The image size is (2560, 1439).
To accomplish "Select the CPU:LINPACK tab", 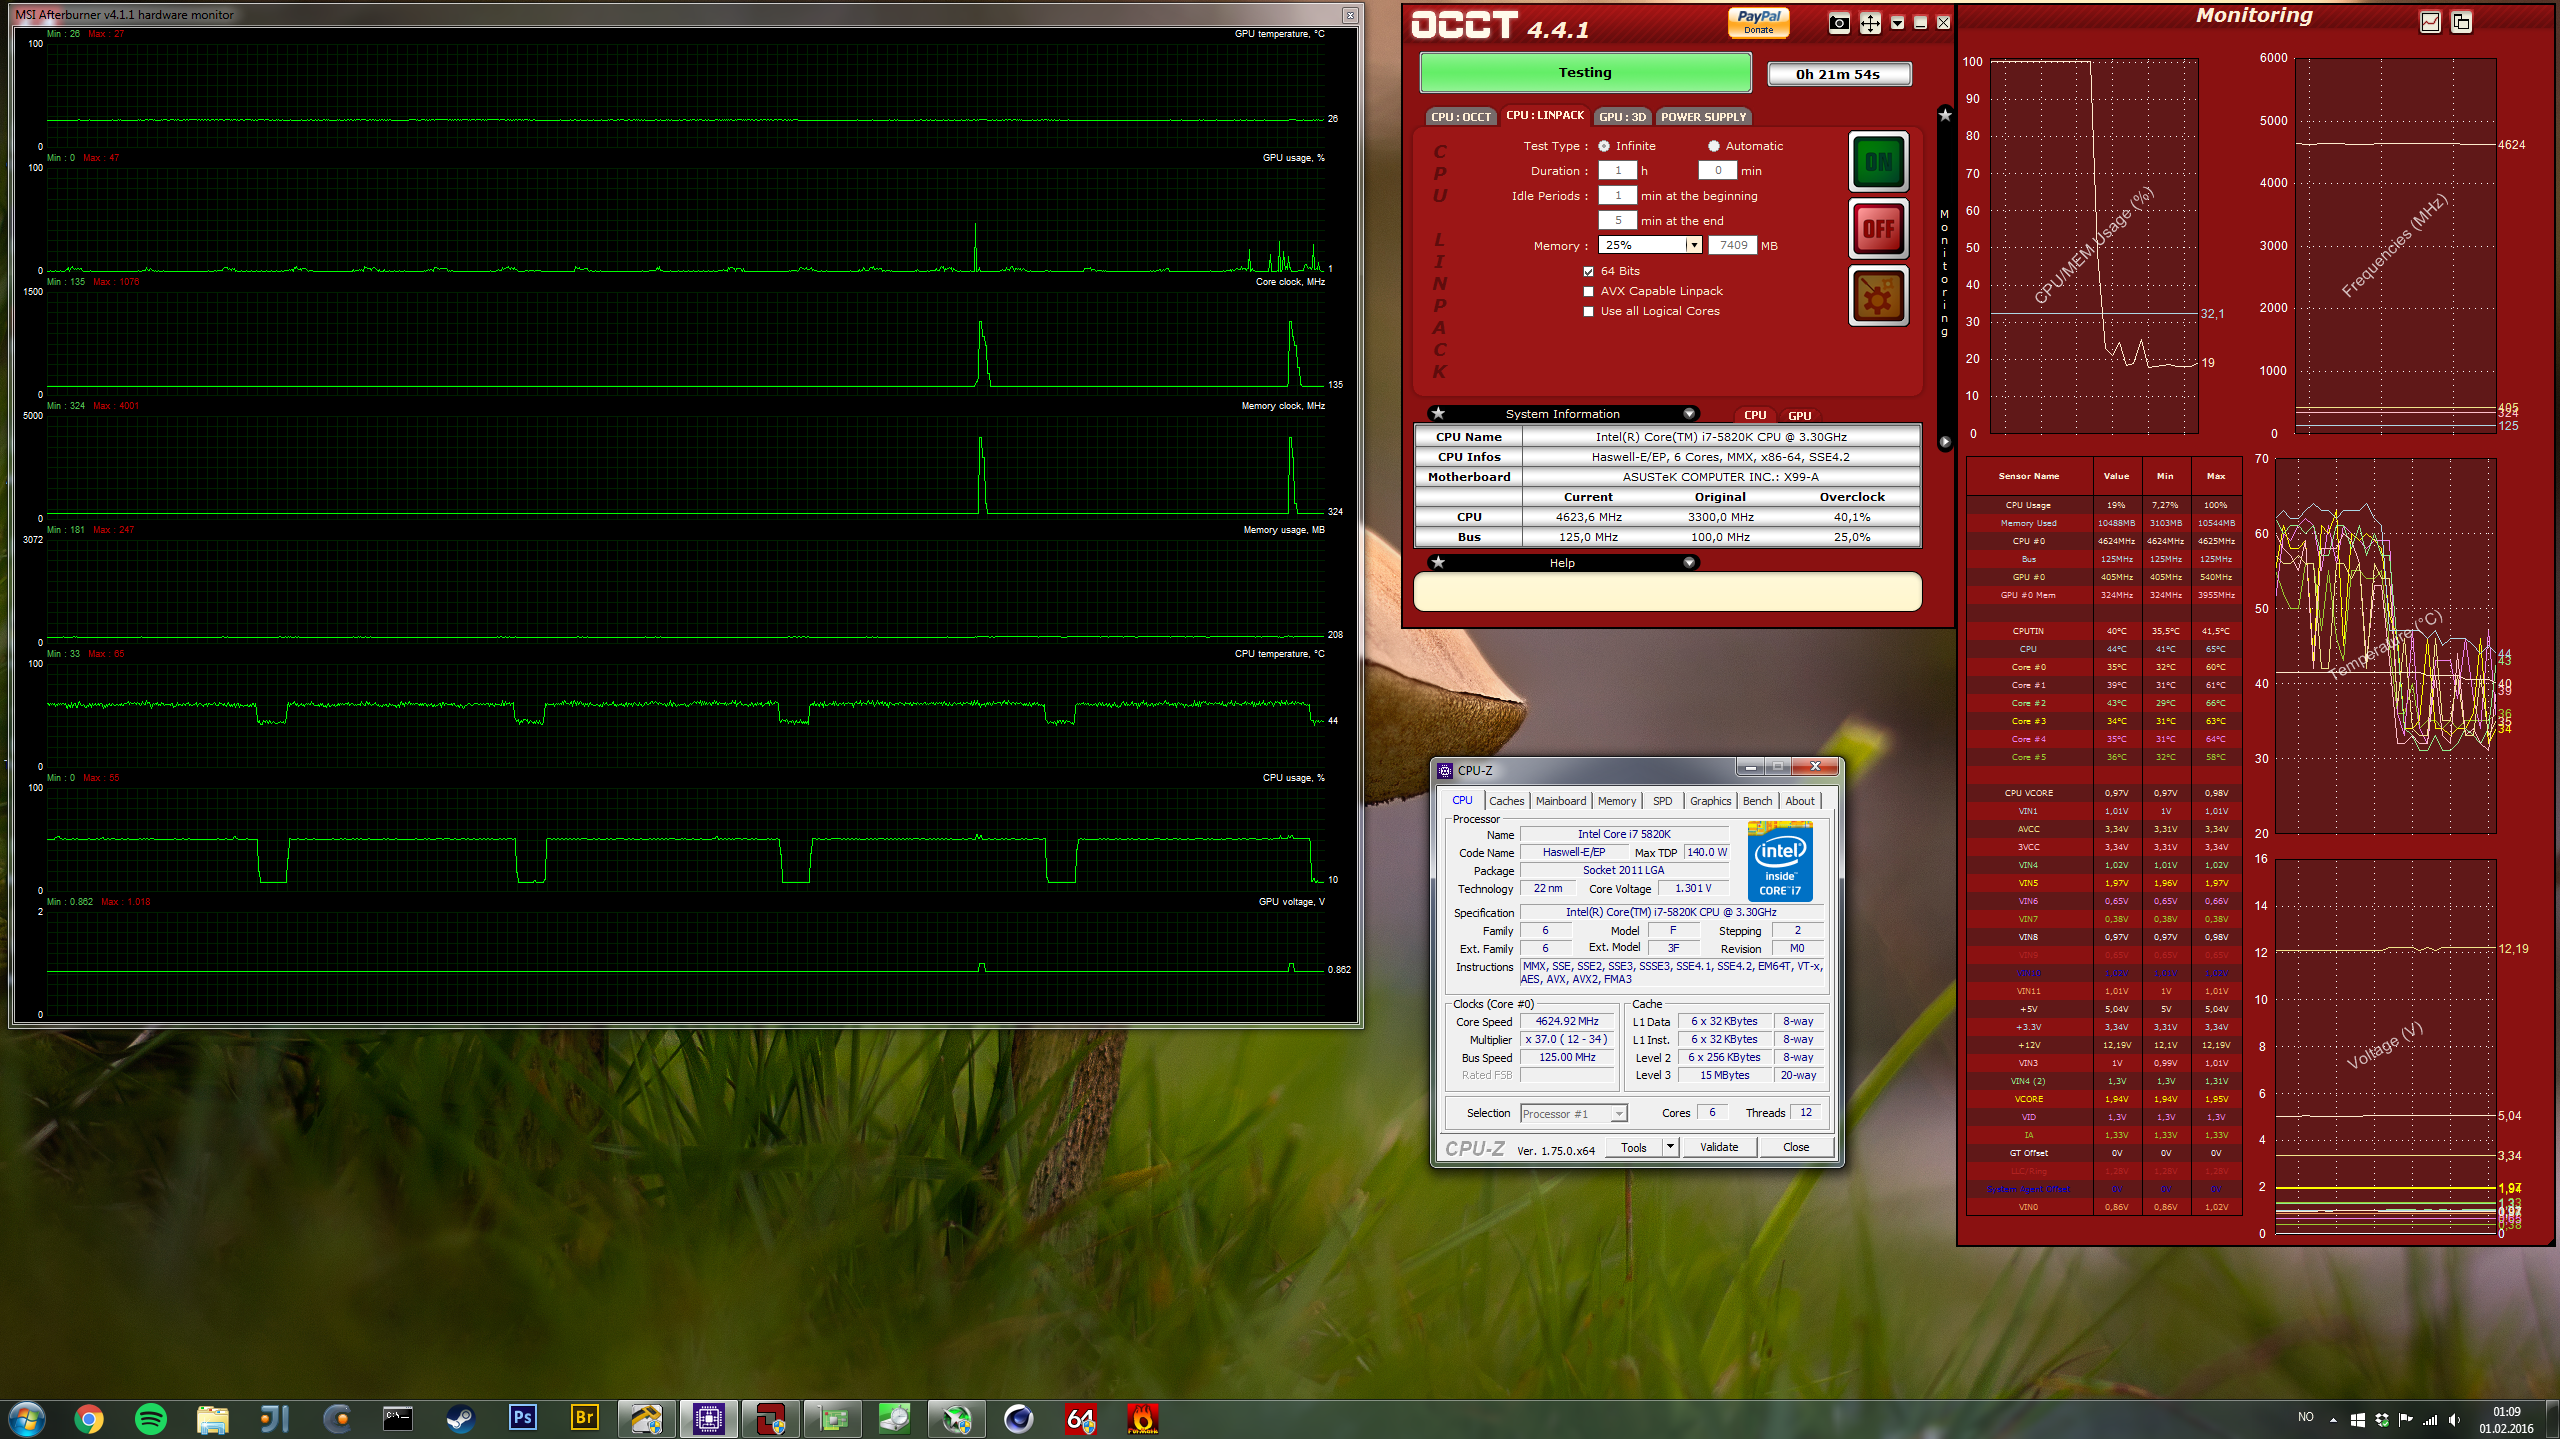I will 1545,116.
